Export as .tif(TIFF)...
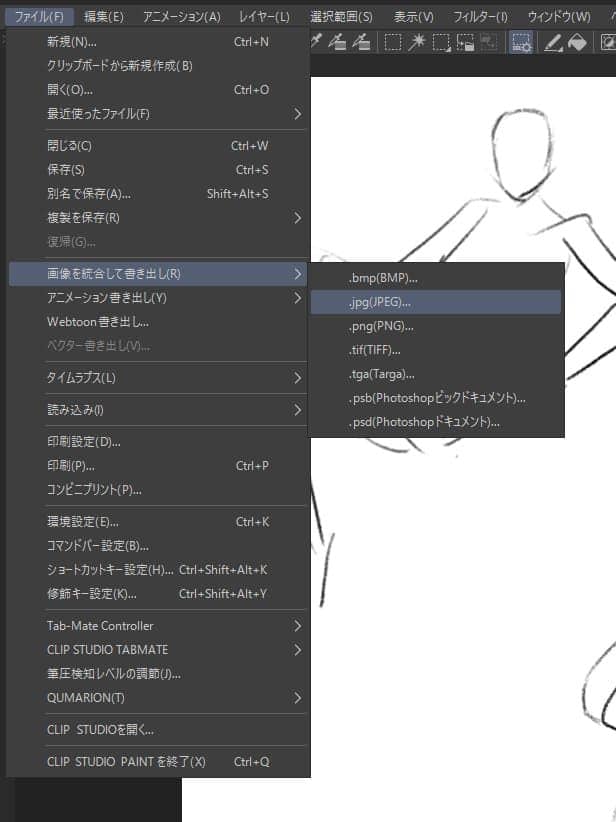Screen dimensions: 616x822 436,350
